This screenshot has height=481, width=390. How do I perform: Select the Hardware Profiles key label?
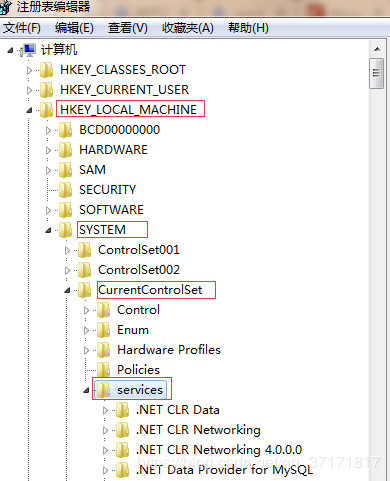point(169,350)
